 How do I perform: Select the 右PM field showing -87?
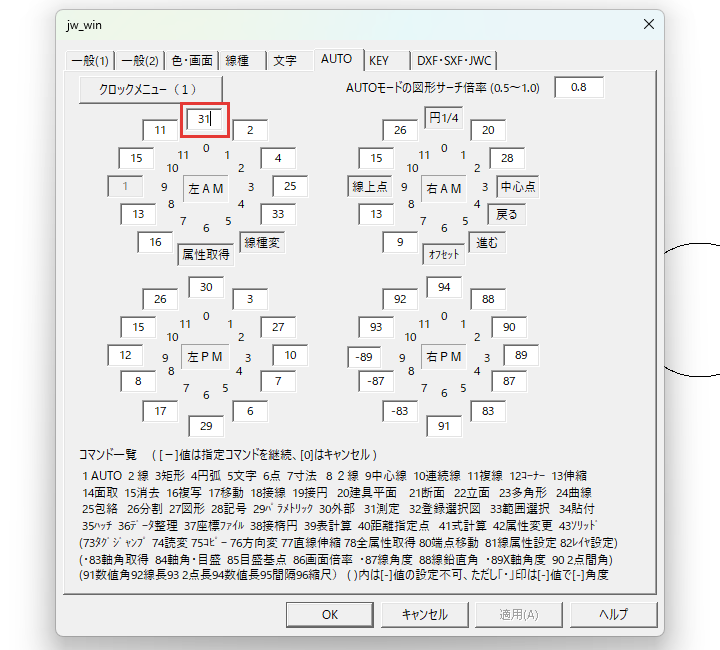[x=377, y=381]
